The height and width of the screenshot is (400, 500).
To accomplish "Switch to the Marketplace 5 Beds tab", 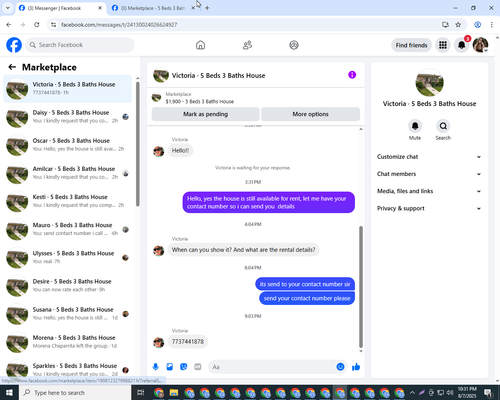I will tap(152, 8).
